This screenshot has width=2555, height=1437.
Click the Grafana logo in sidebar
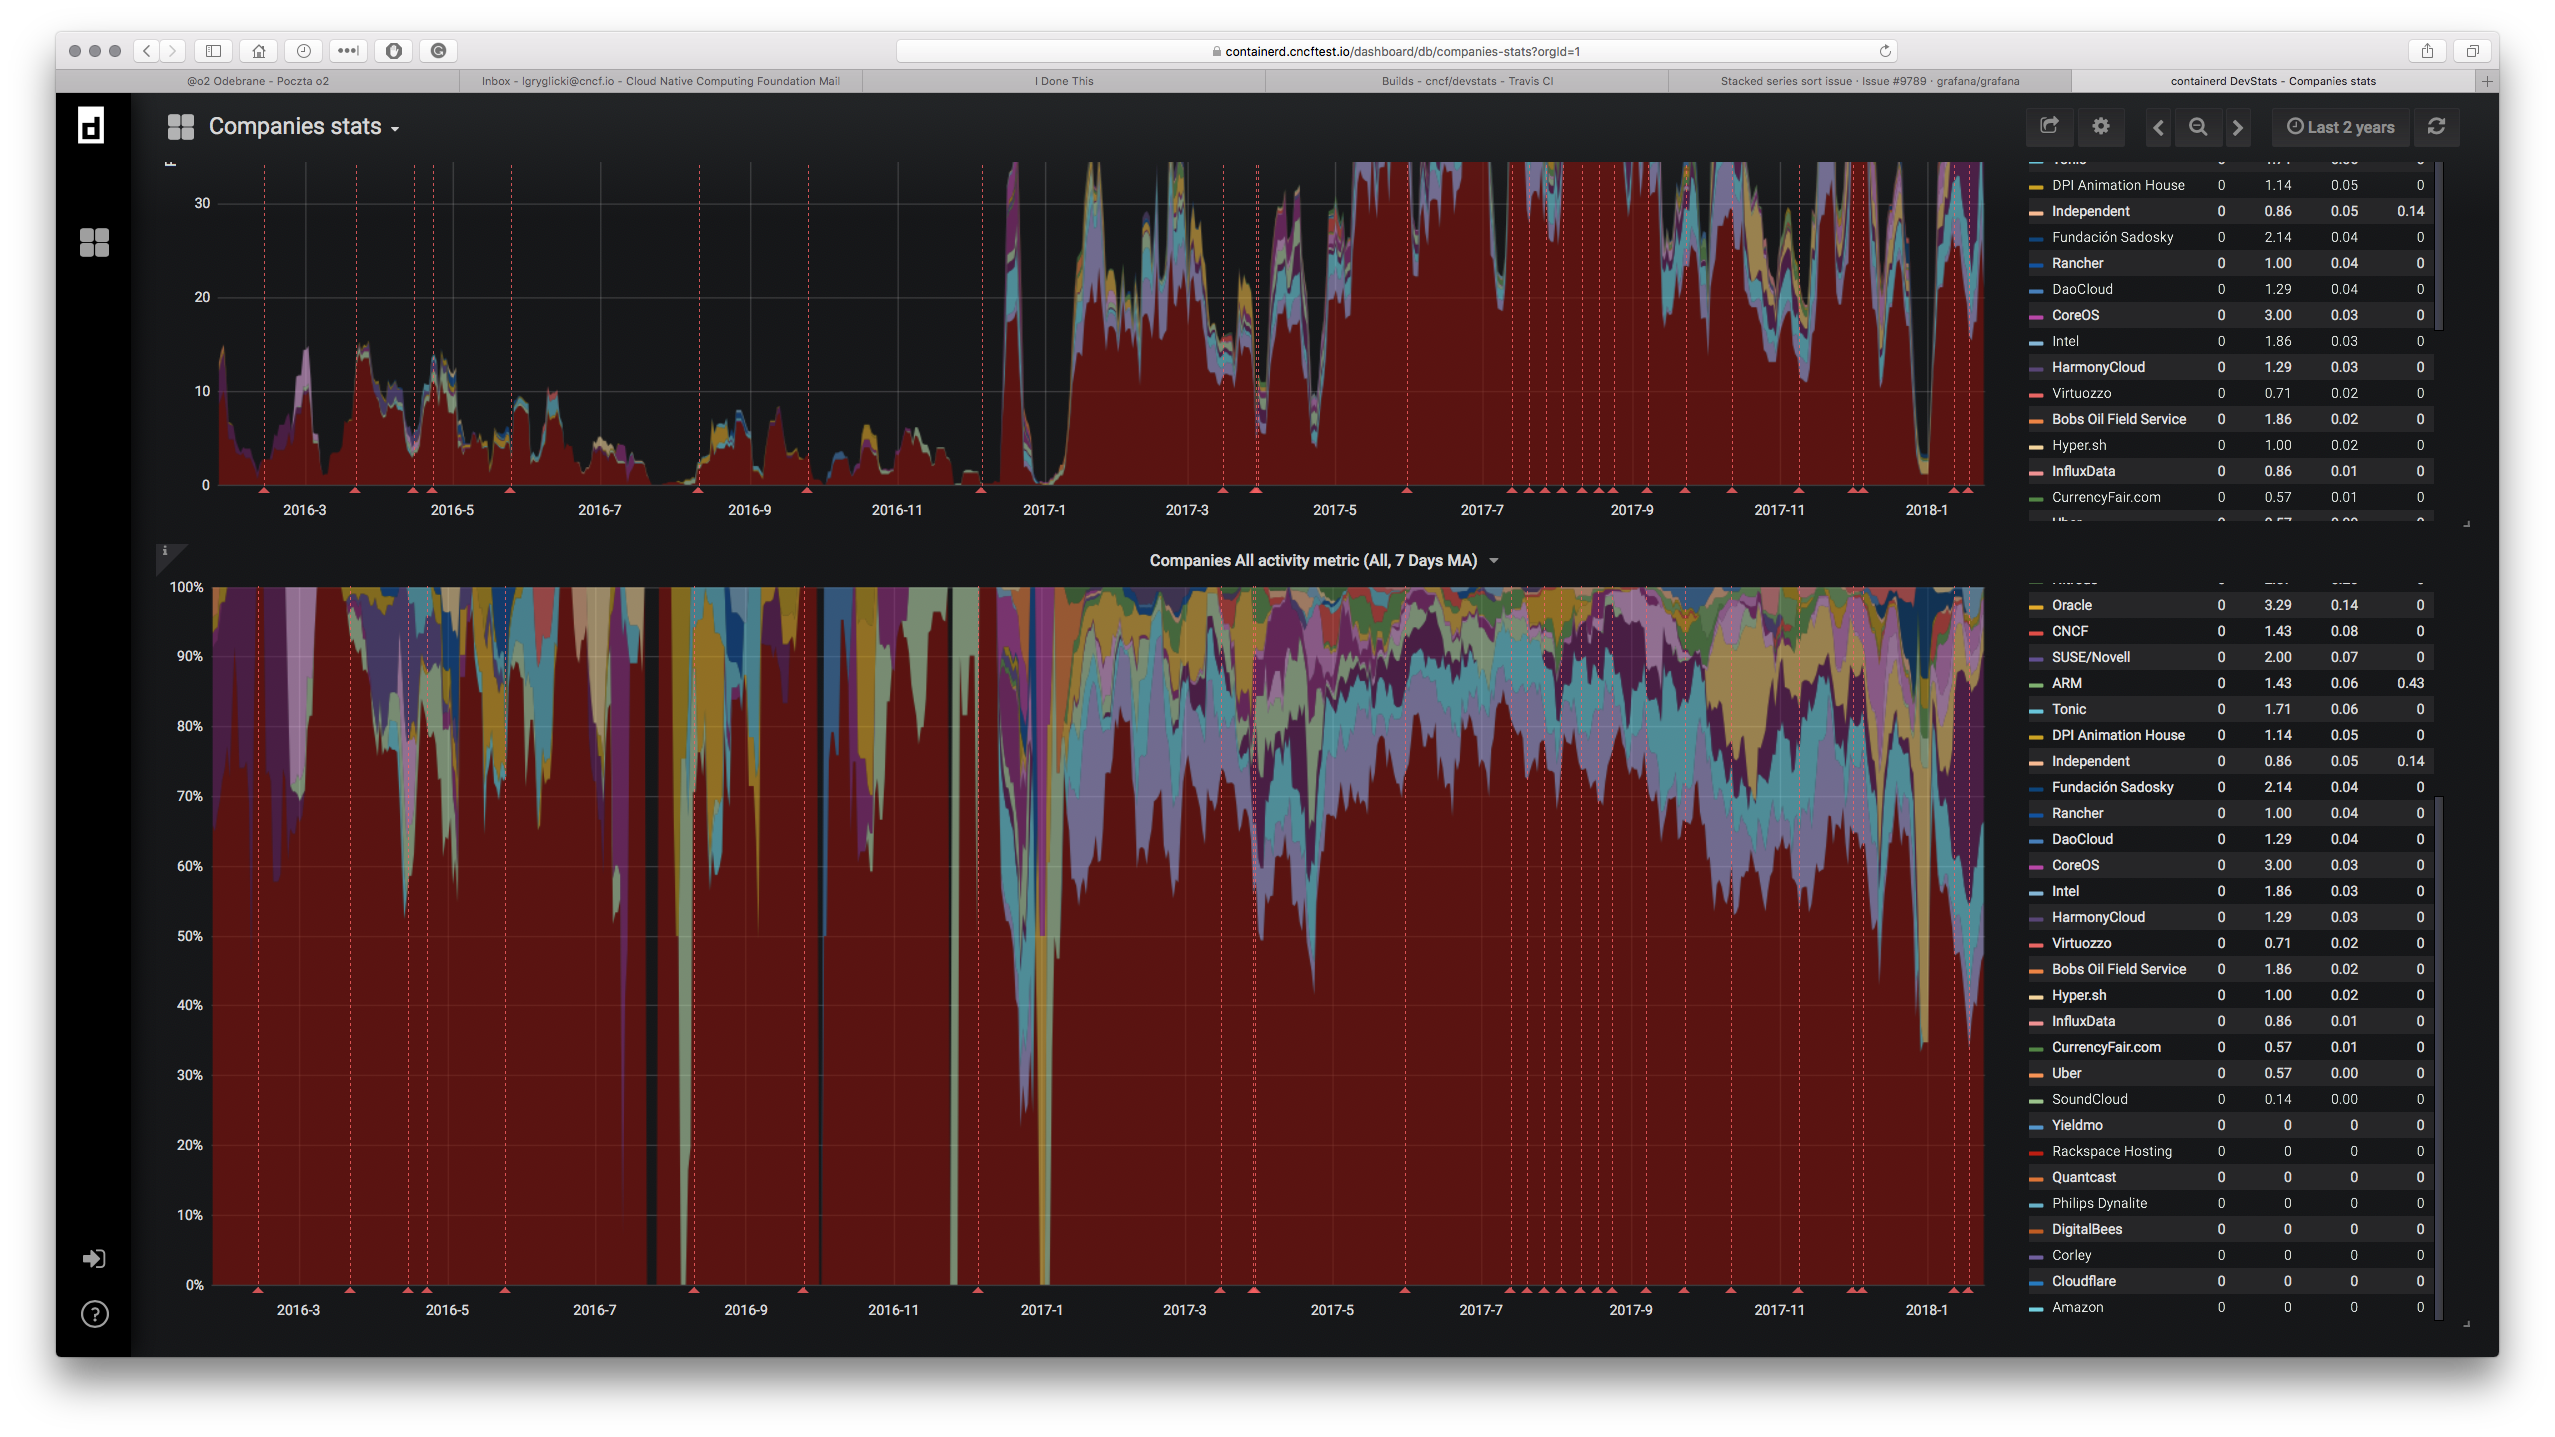[x=91, y=126]
